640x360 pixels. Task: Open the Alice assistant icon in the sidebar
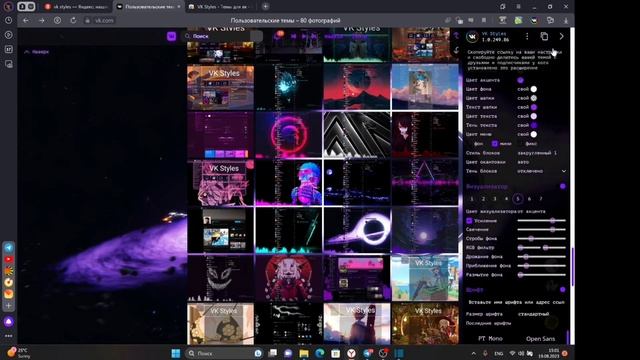(9, 322)
